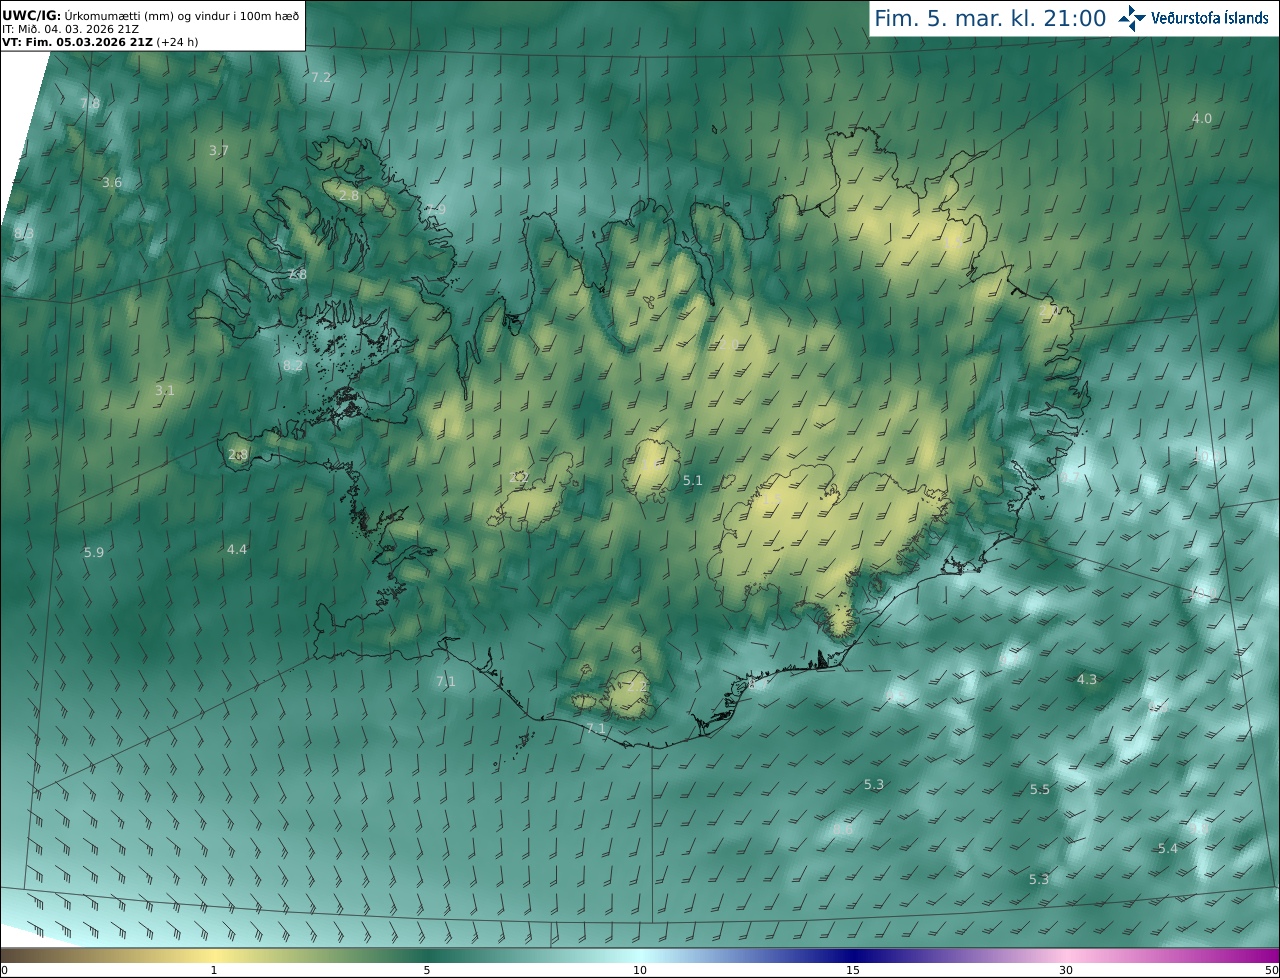The image size is (1280, 978).
Task: Click the 4.0 value at northeast corner
Action: point(1202,119)
